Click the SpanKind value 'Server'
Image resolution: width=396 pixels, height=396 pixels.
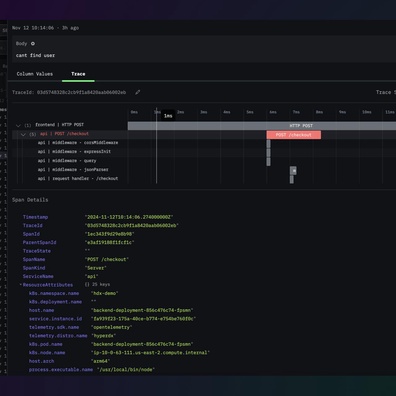click(96, 268)
